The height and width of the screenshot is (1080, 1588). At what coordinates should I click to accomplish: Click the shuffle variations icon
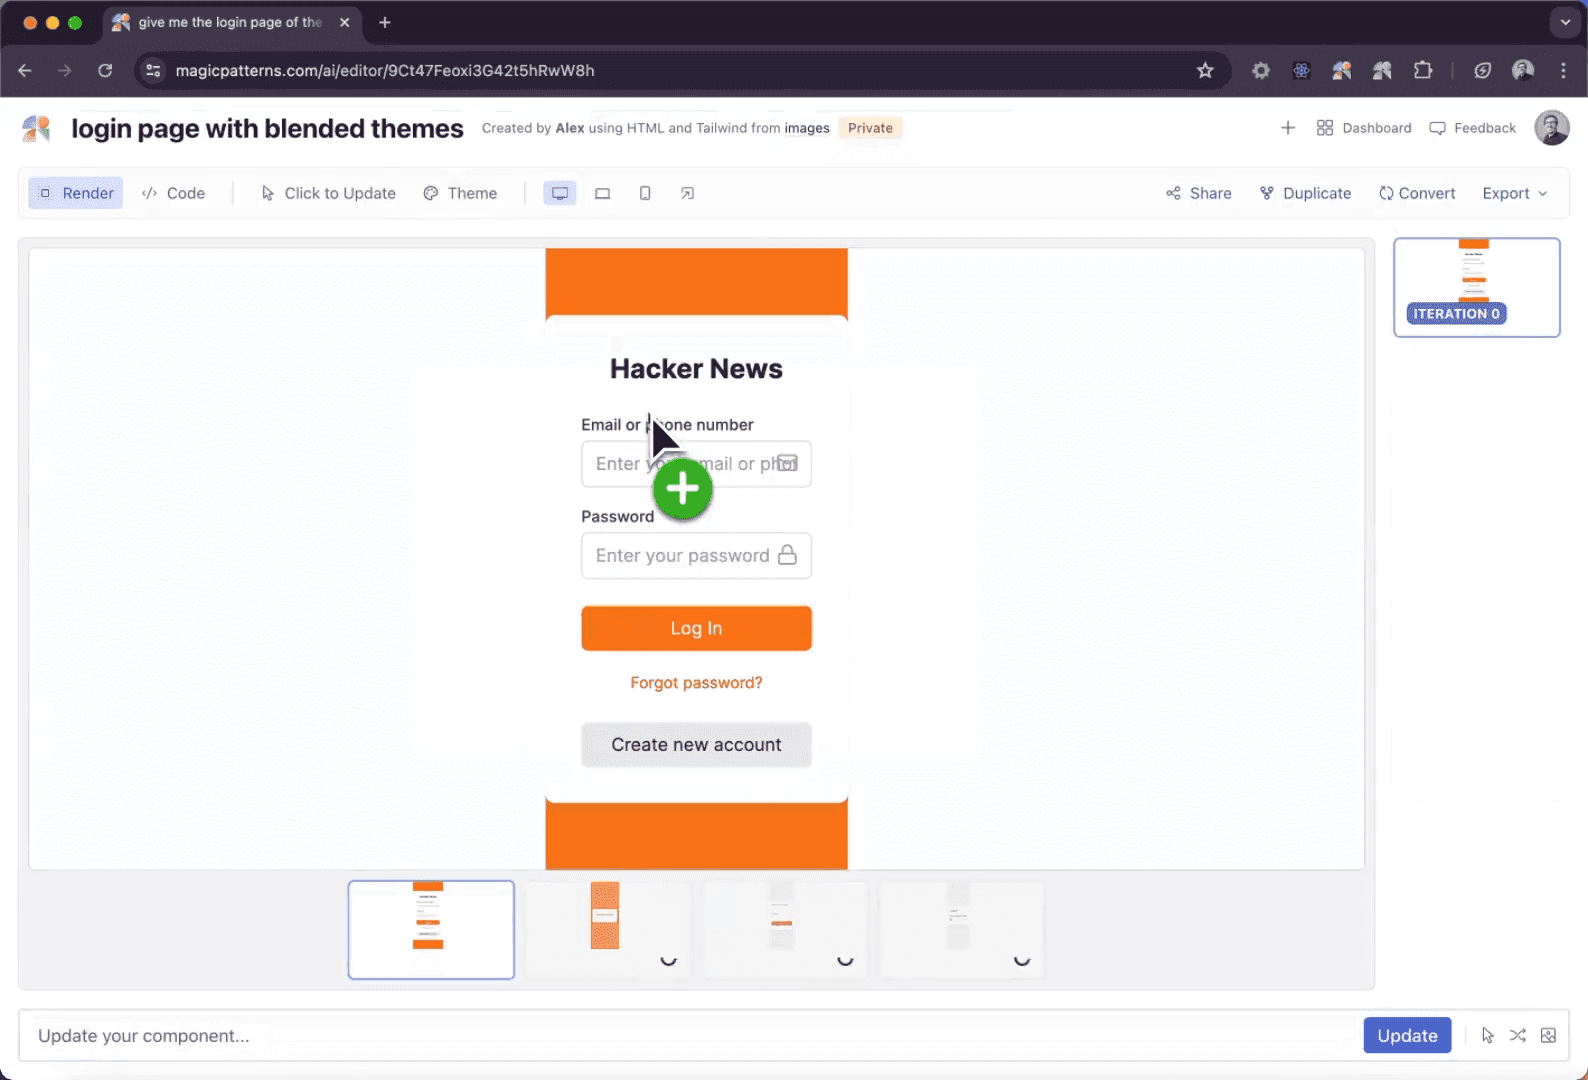tap(1518, 1036)
